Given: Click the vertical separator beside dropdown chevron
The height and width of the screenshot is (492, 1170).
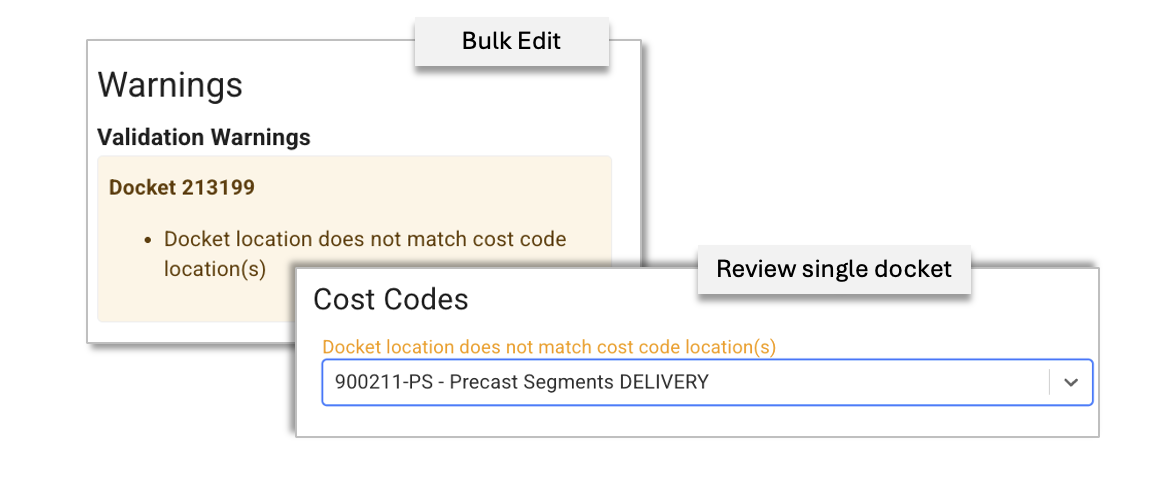Looking at the screenshot, I should click(1049, 382).
